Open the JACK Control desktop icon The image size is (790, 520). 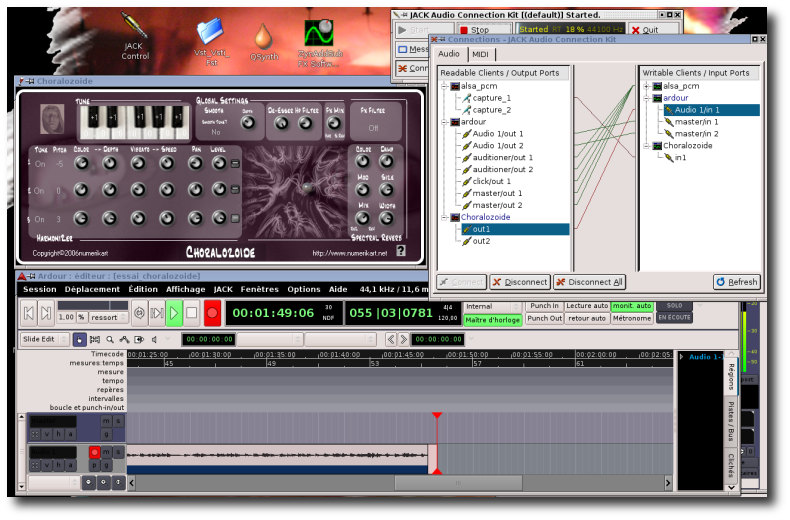[x=135, y=37]
